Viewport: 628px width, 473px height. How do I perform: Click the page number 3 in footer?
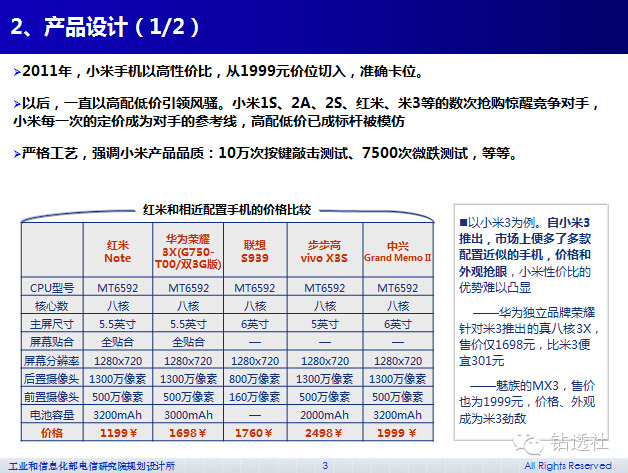[x=325, y=465]
